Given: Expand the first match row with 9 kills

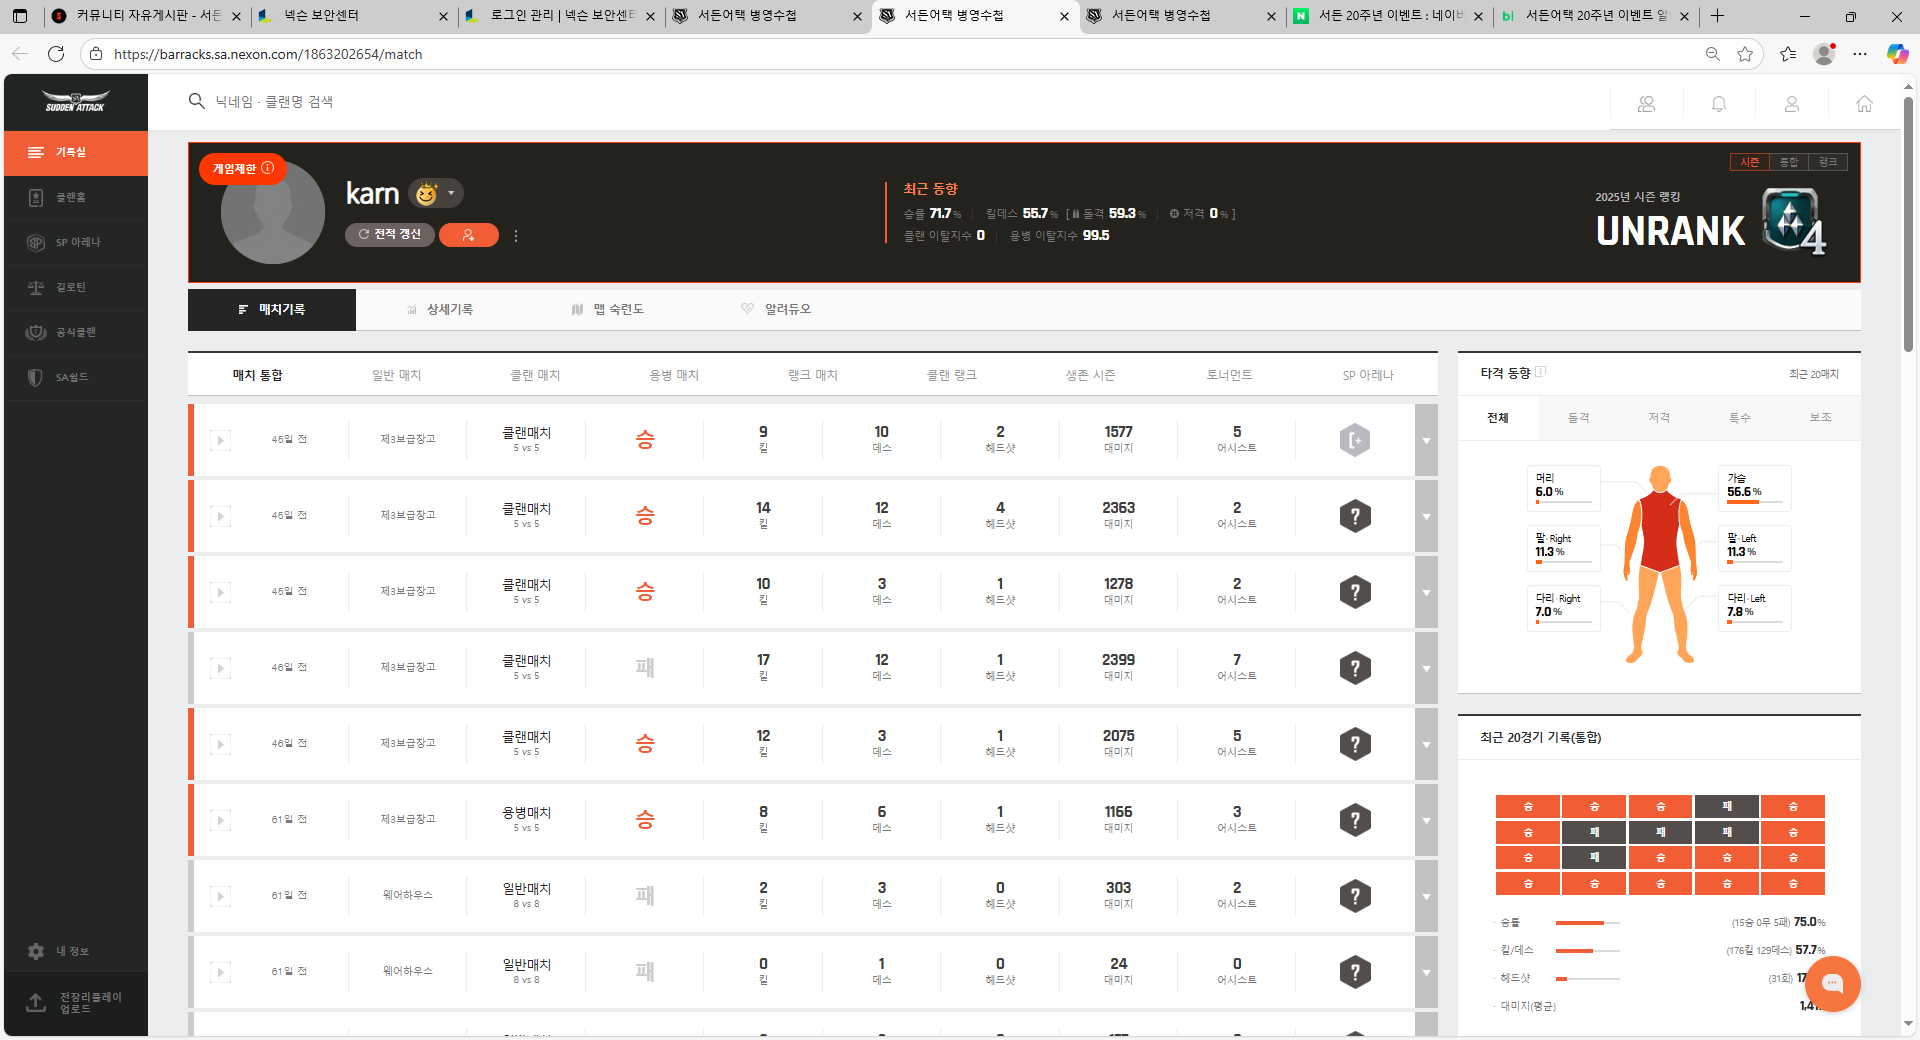Looking at the screenshot, I should 1426,440.
